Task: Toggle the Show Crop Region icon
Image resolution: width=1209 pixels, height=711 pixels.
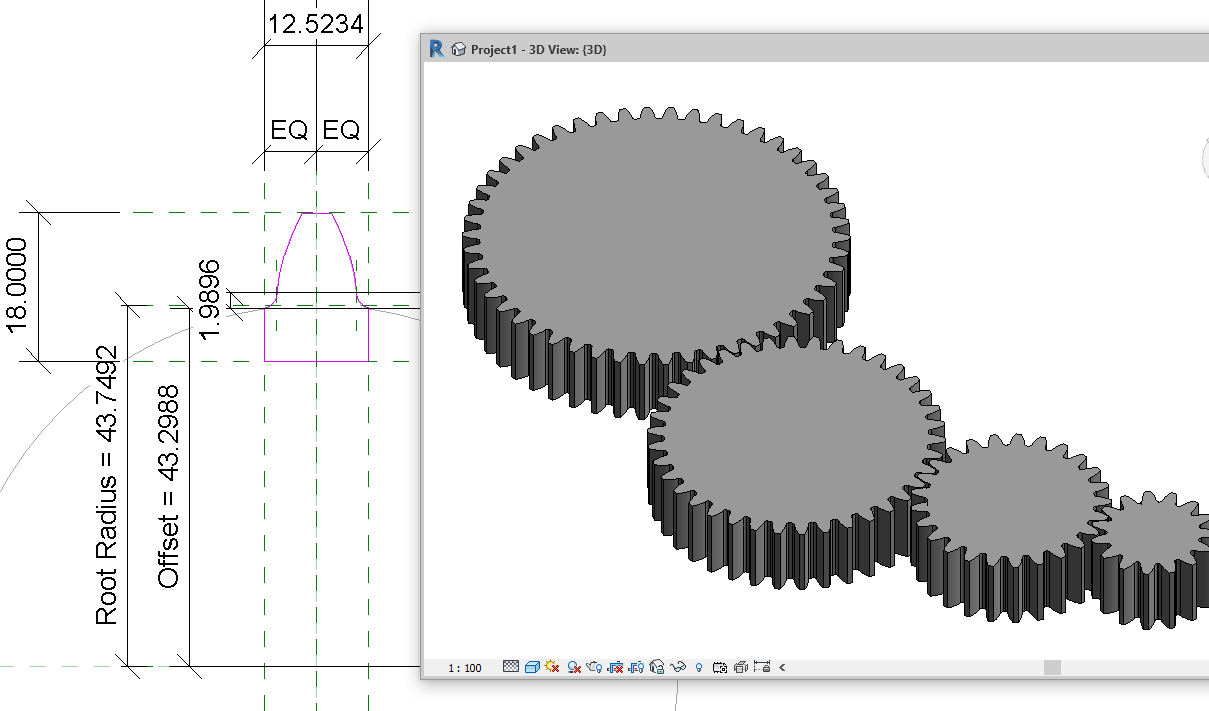Action: [x=636, y=666]
